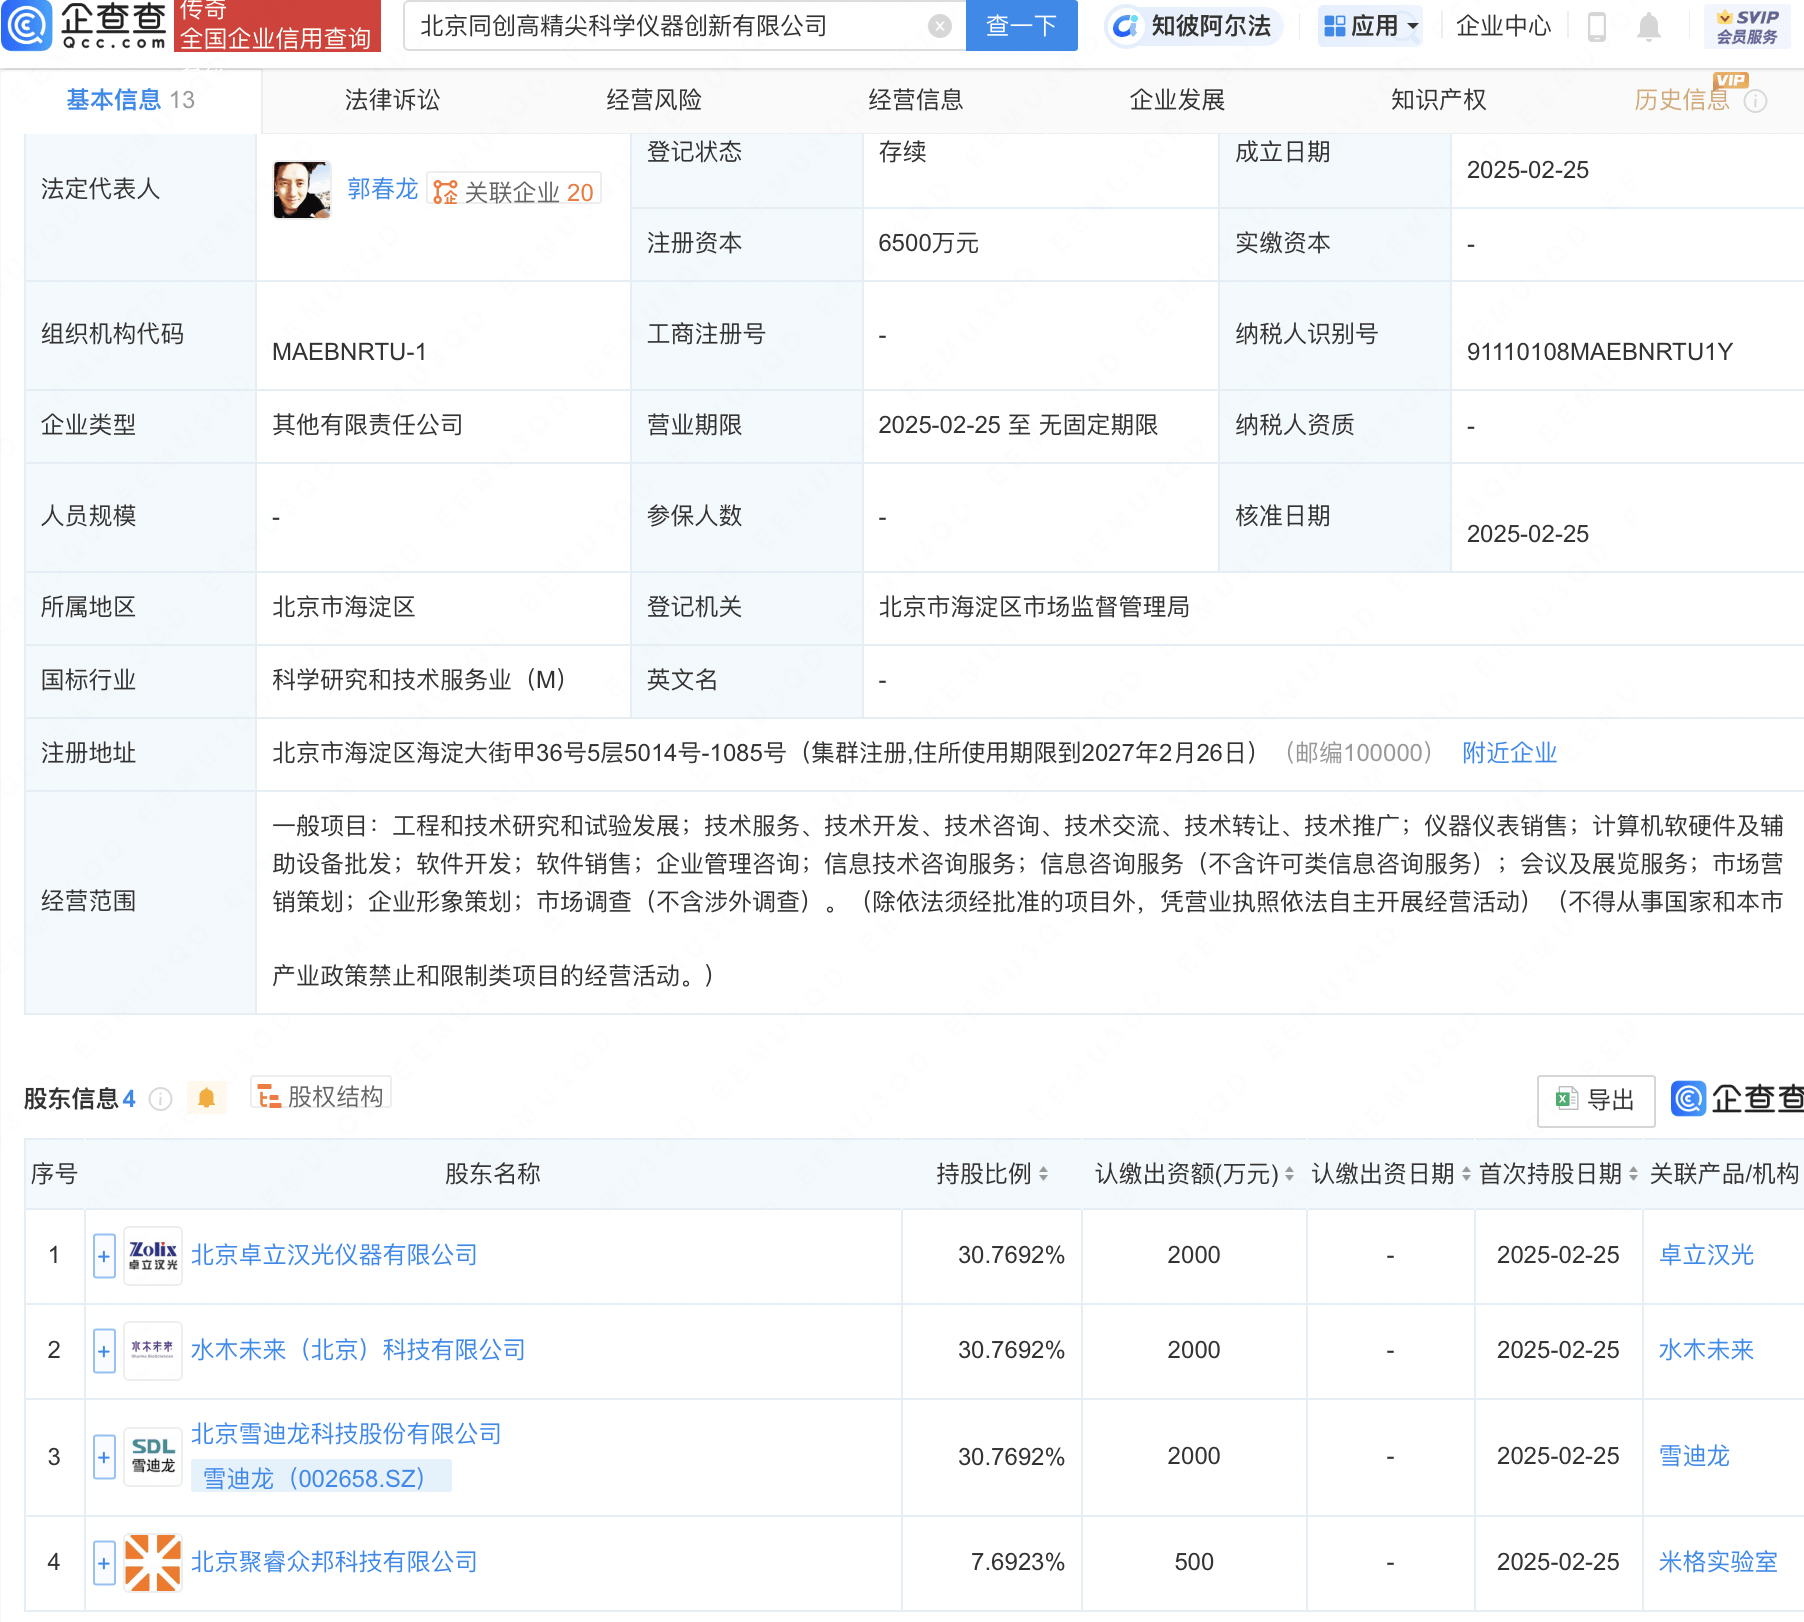Viewport: 1804px width, 1622px height.
Task: Open notifications bell in header
Action: [x=1649, y=27]
